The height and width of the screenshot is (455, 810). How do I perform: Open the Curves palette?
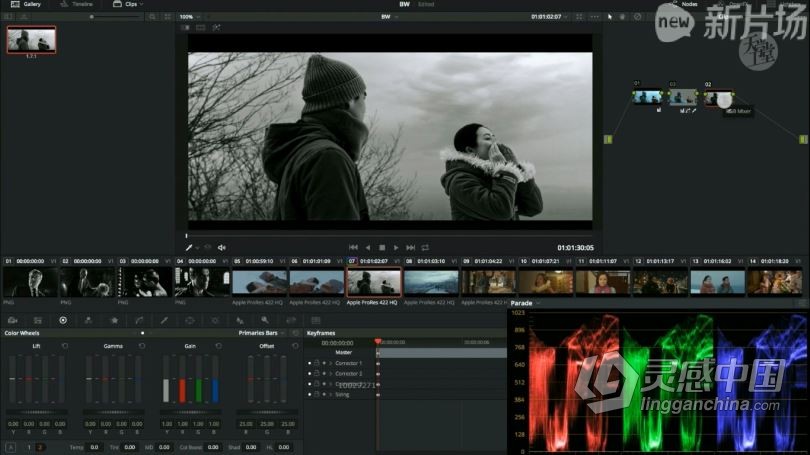click(139, 320)
